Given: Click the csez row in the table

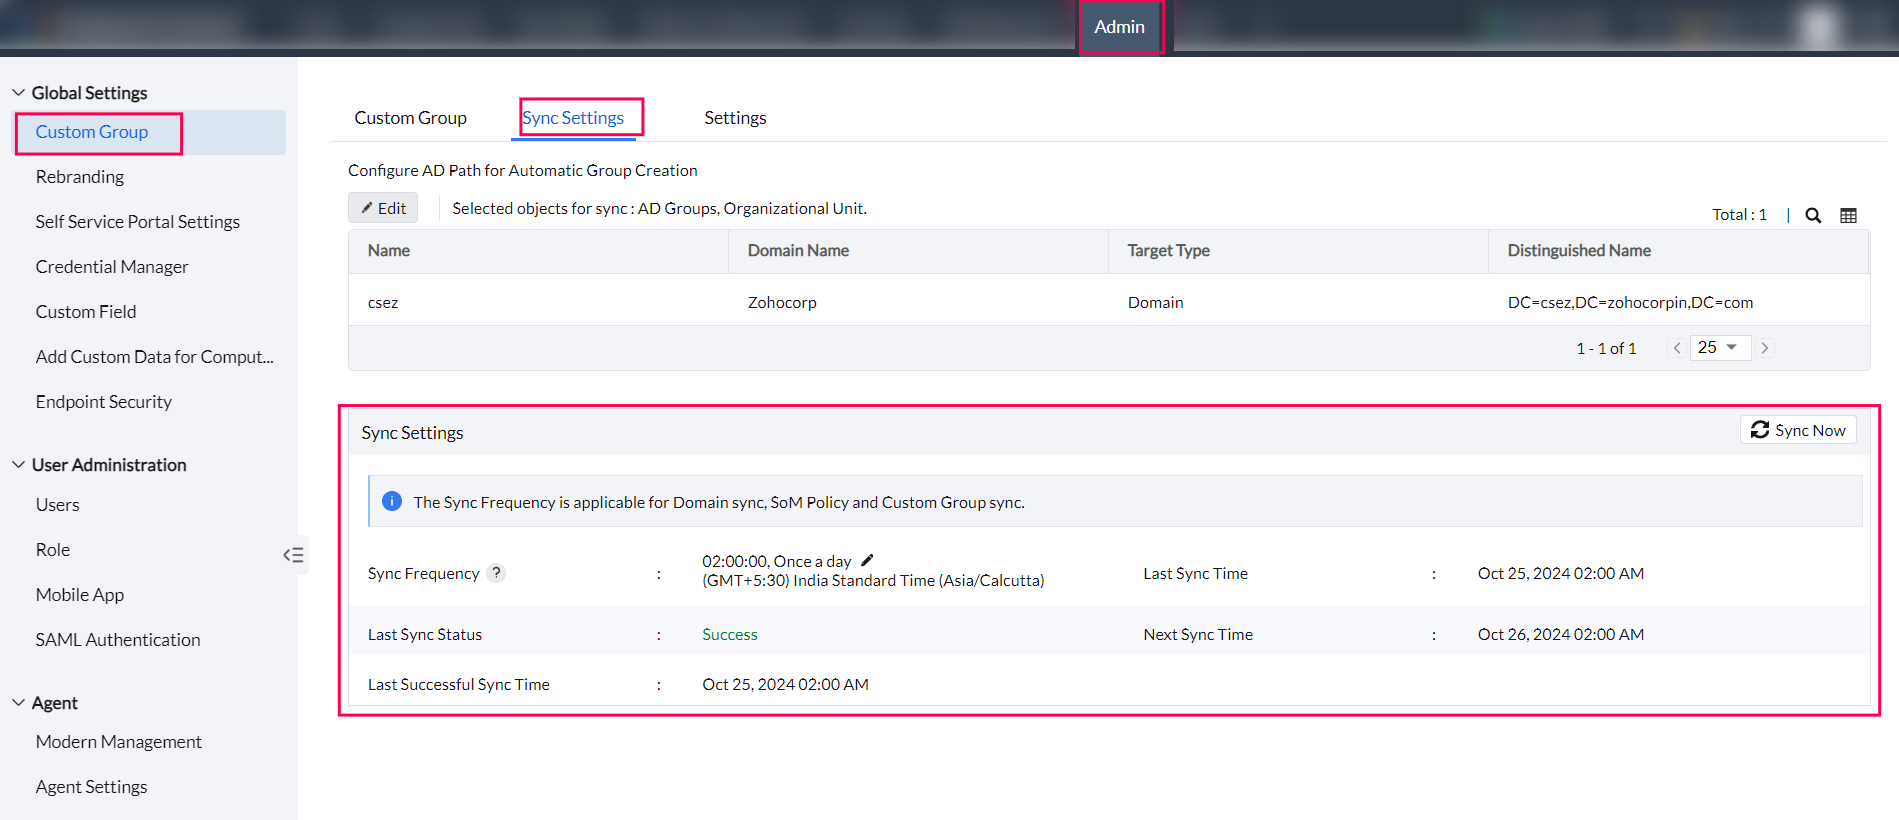Looking at the screenshot, I should click(x=383, y=302).
